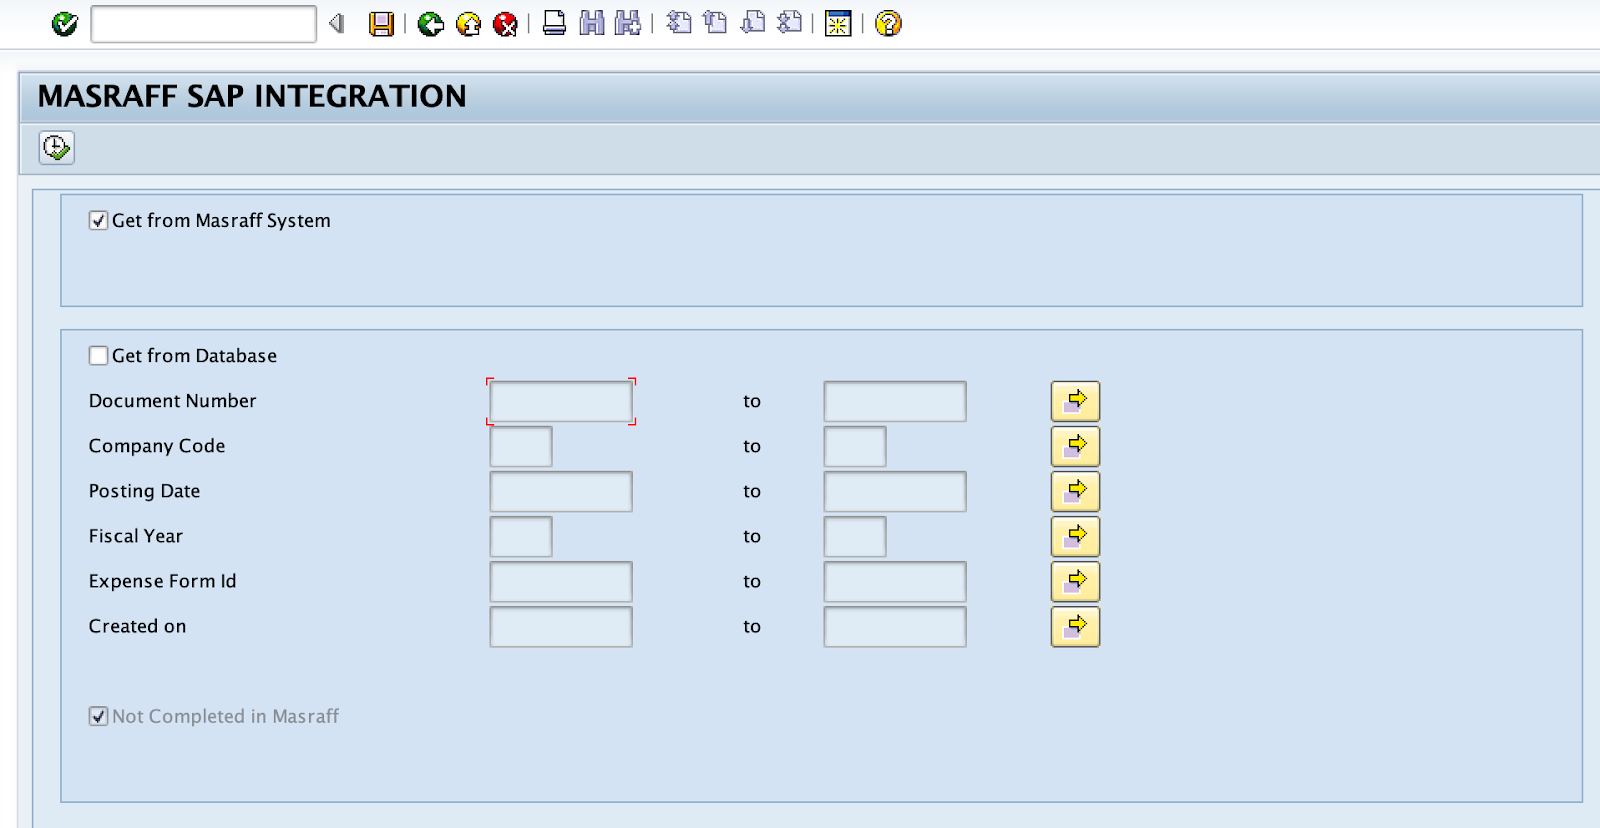Open multiple selection for Fiscal Year
Screen dimensions: 1600x828
coord(1075,537)
